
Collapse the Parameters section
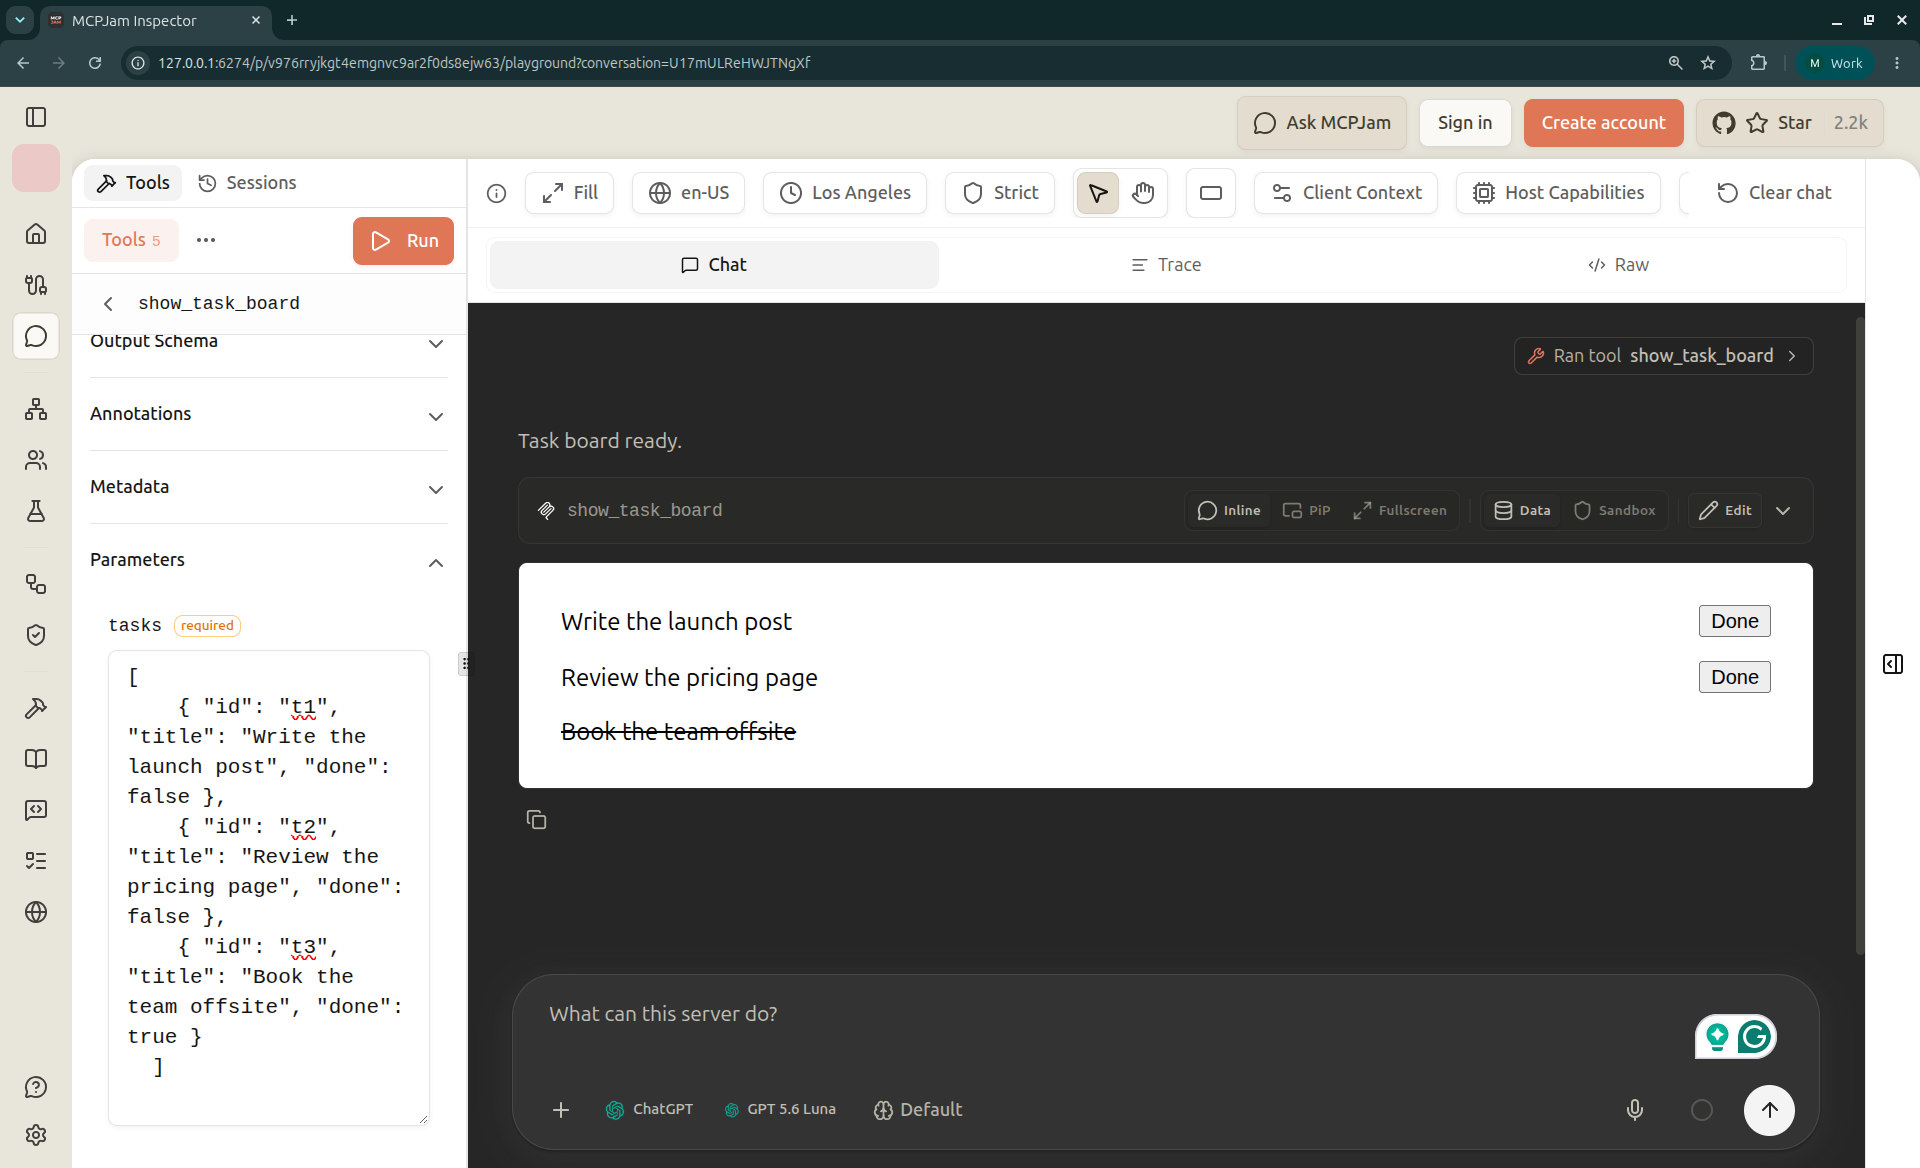269,560
